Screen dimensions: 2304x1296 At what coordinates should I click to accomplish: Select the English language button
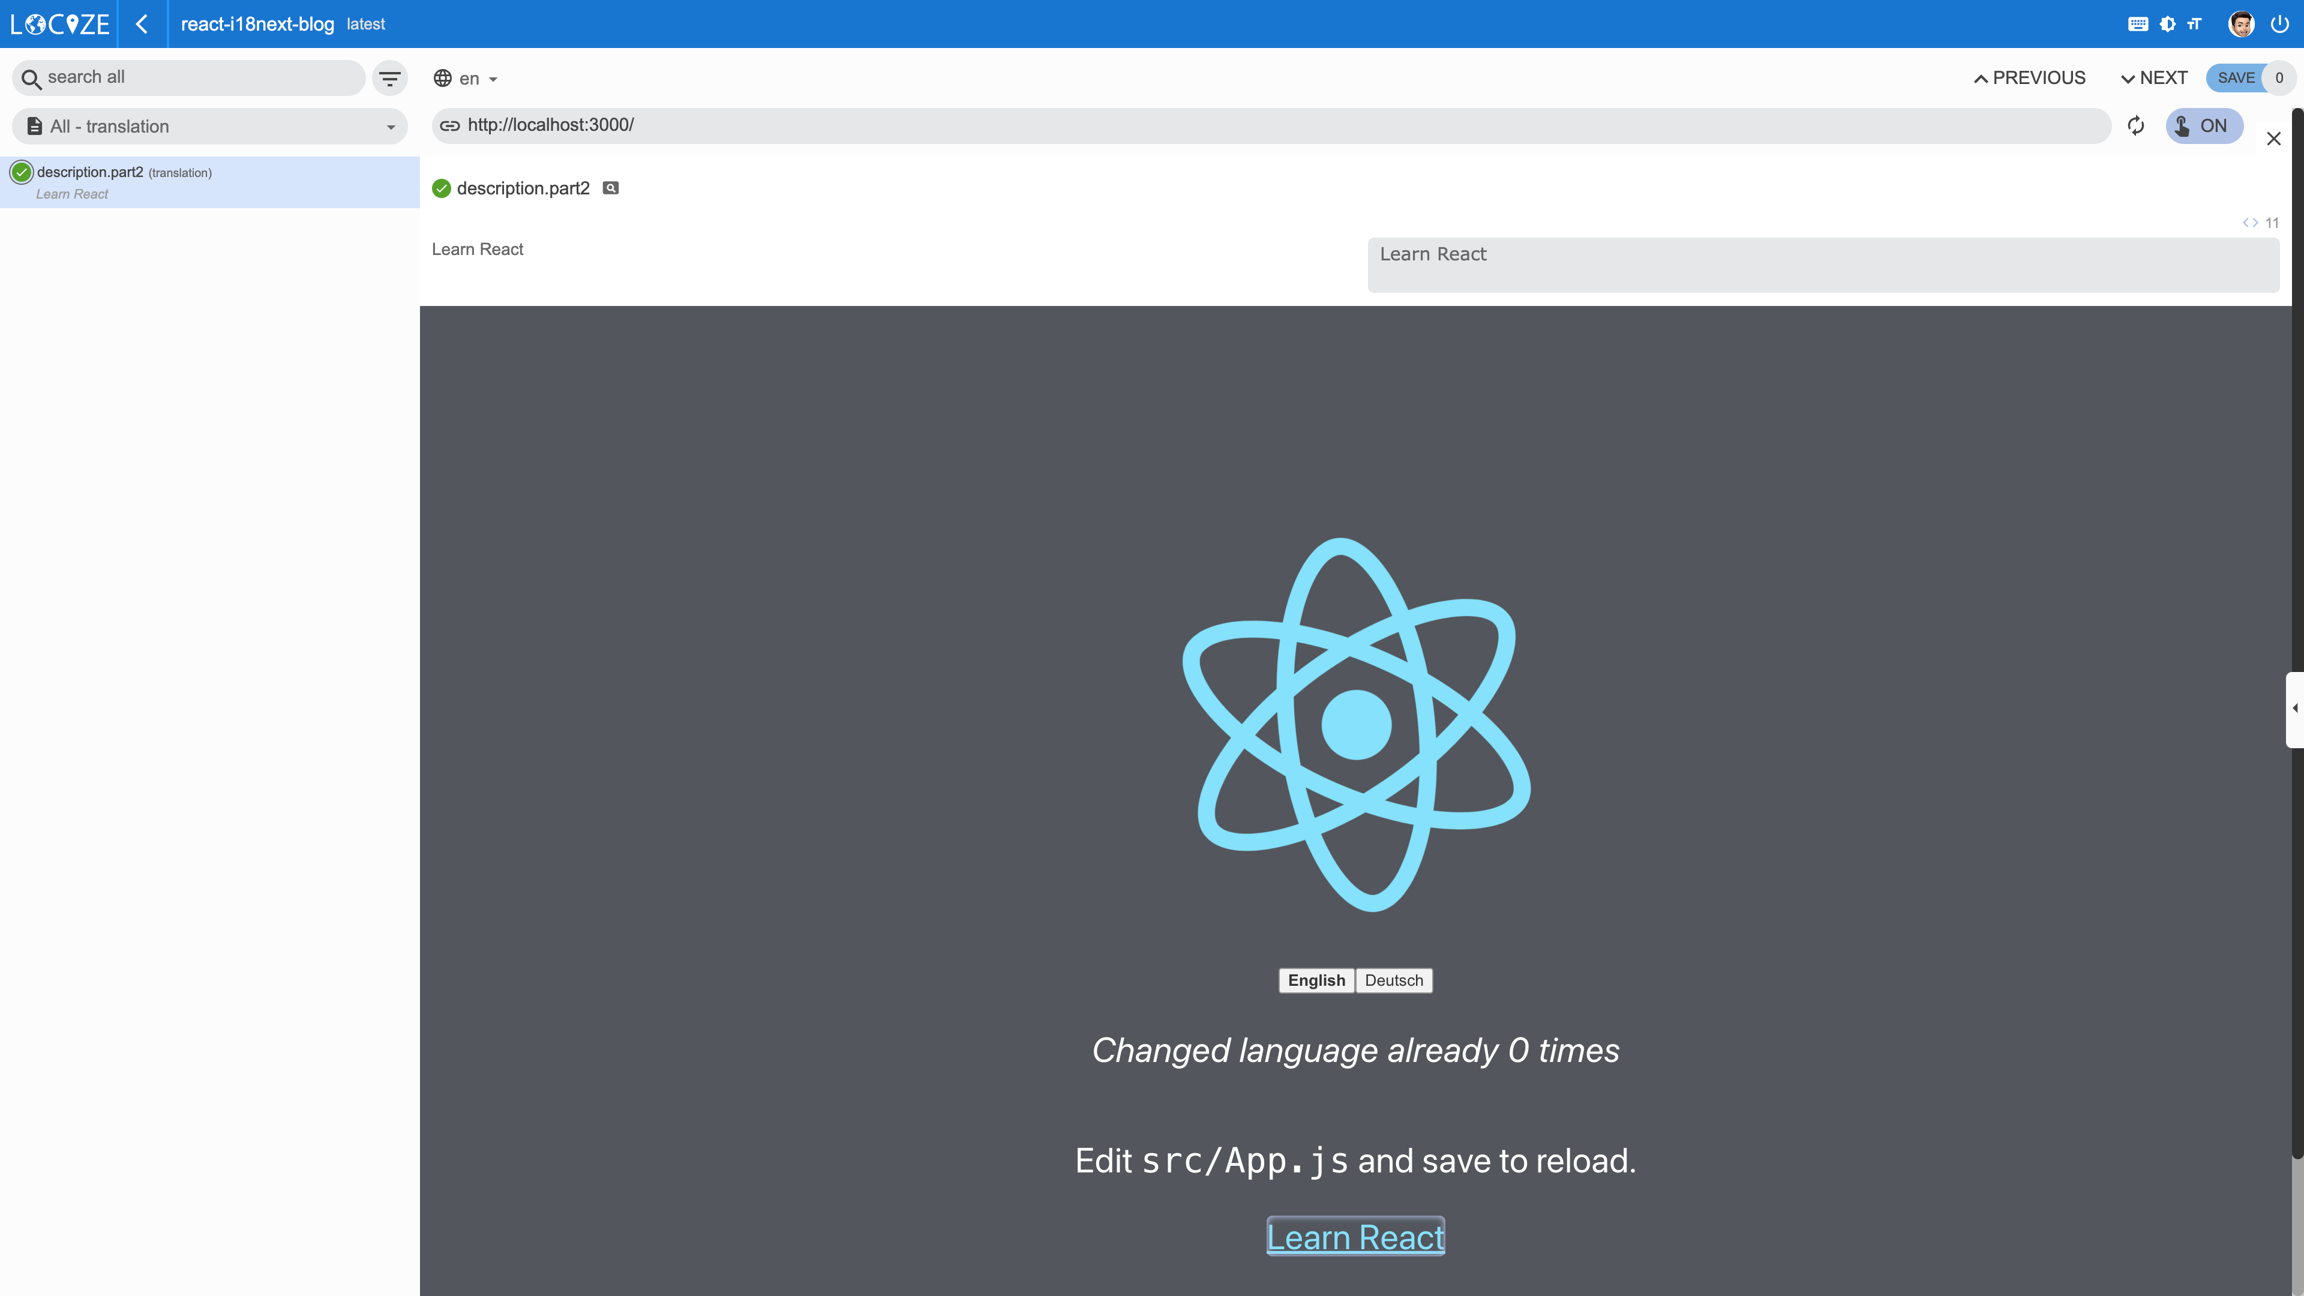click(1316, 980)
